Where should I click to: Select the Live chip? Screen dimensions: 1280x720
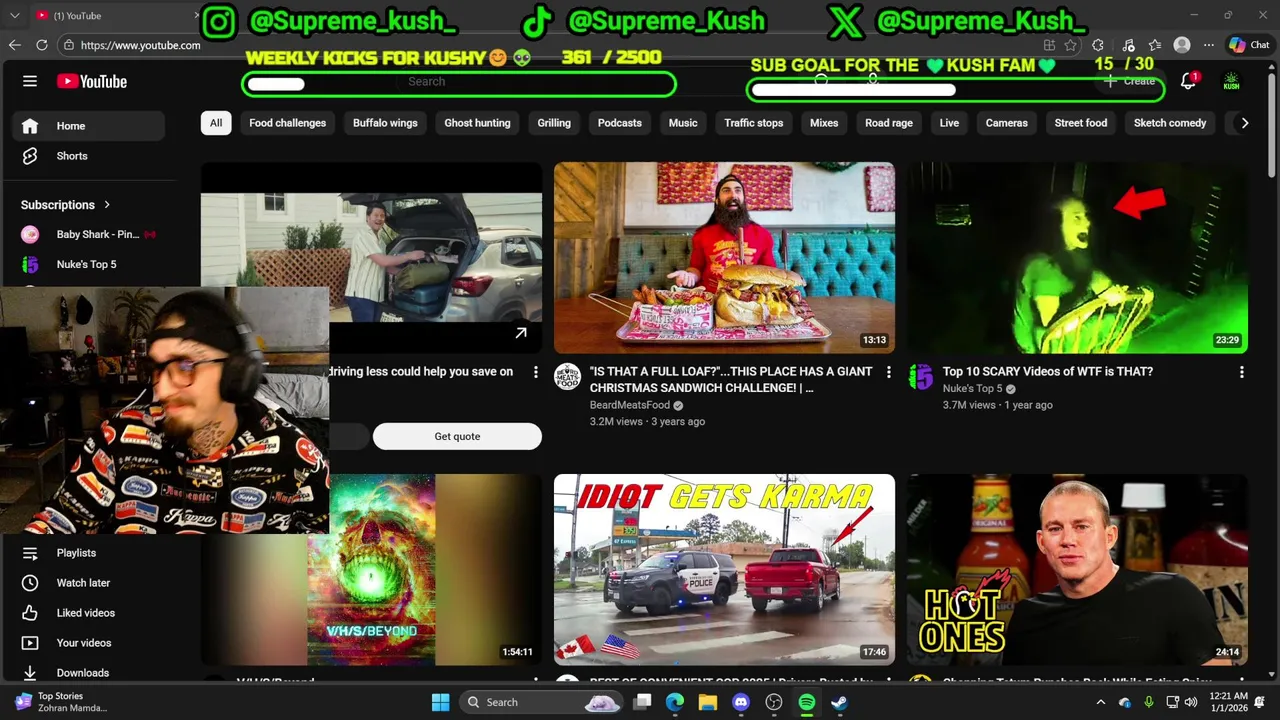tap(949, 123)
